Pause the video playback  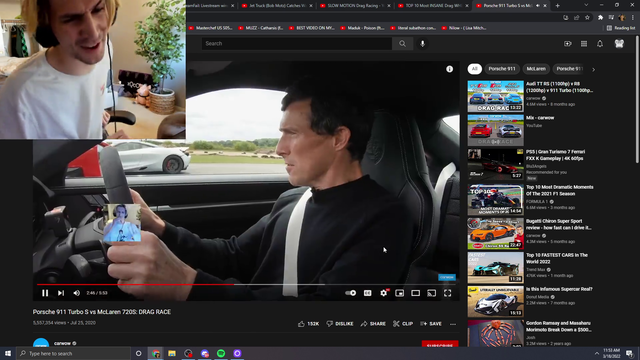(x=45, y=293)
